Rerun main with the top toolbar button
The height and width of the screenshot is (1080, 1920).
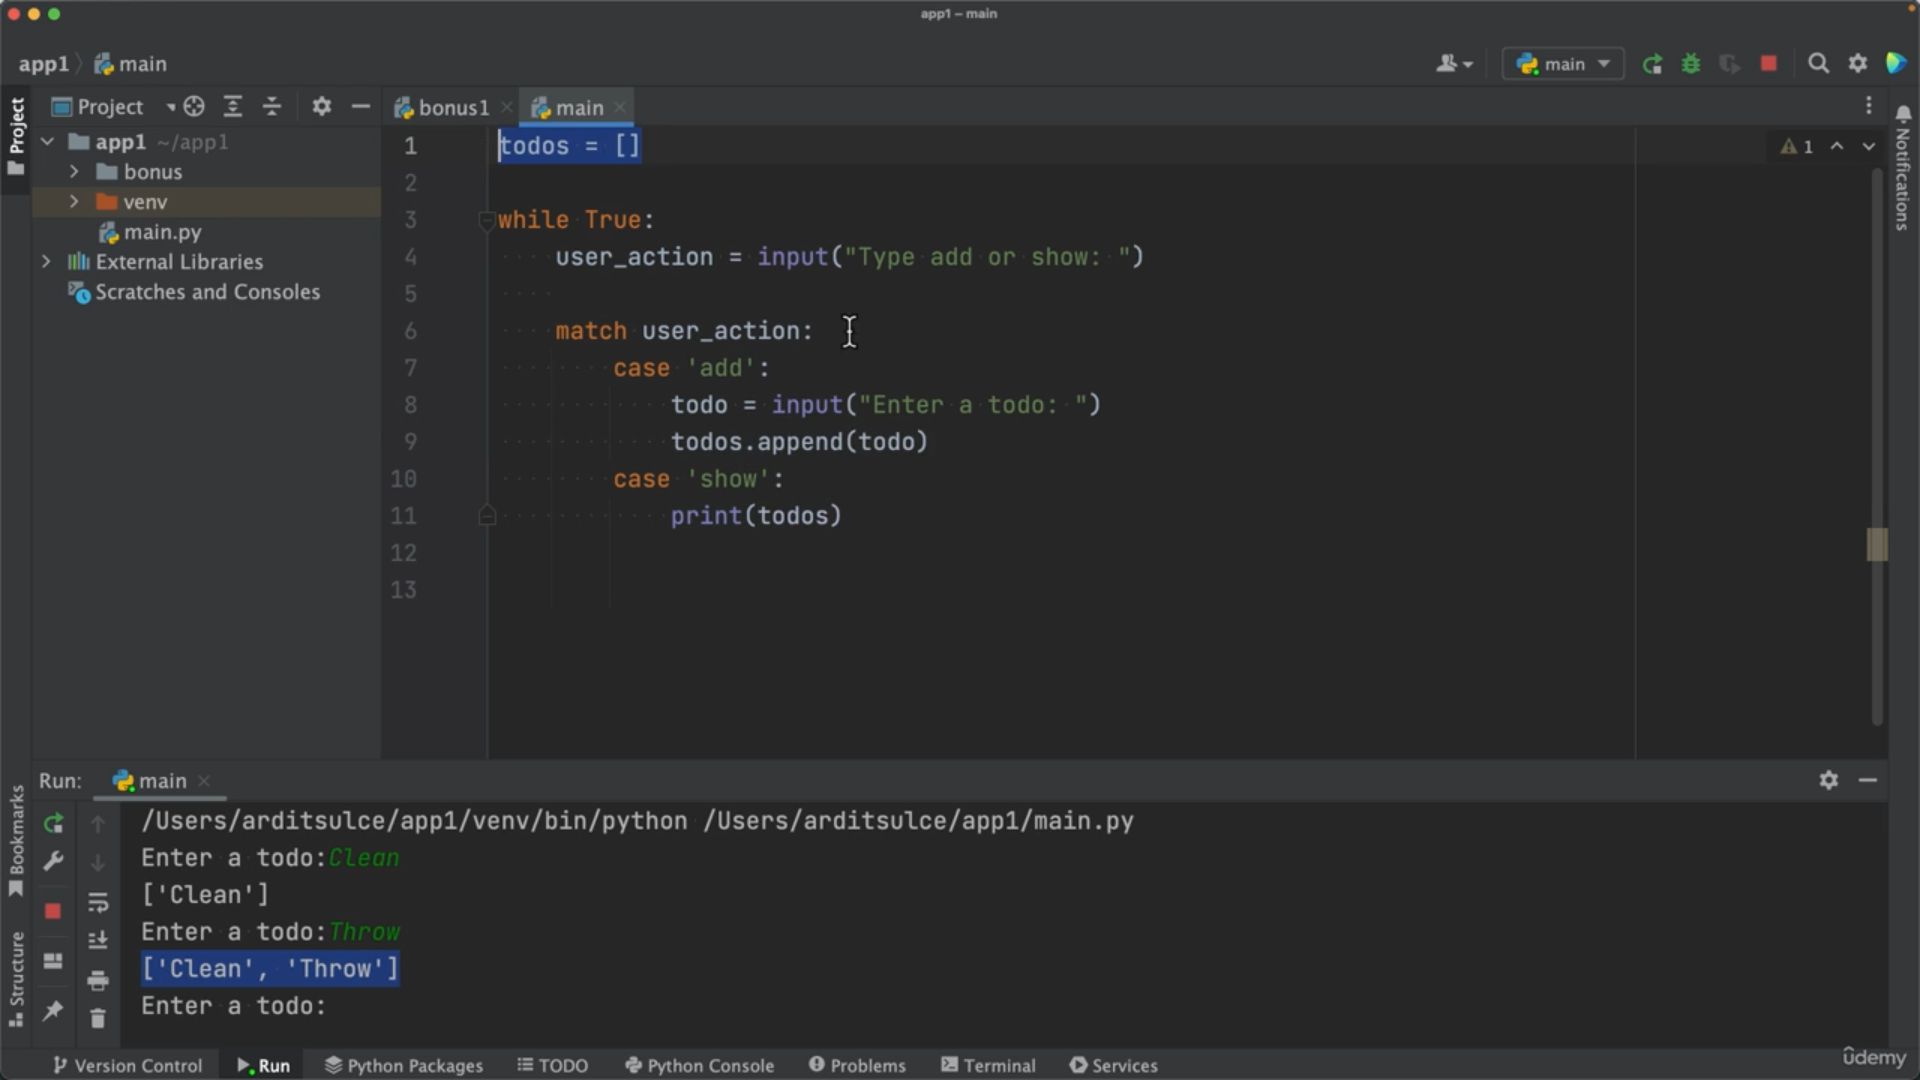(1652, 64)
